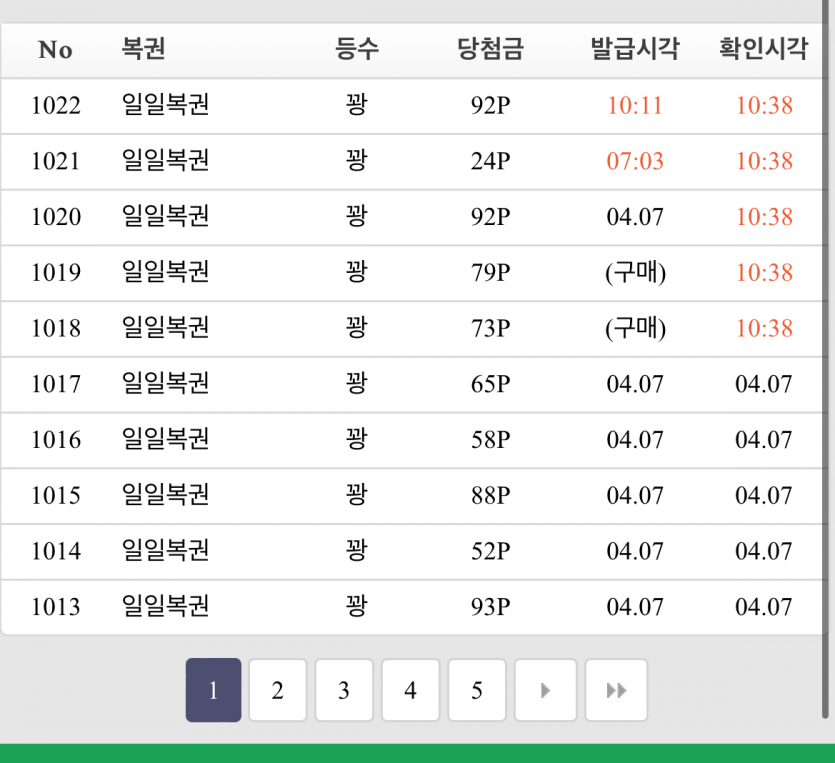Viewport: 835px width, 763px height.
Task: Click the 93P prize in row 1013
Action: 490,607
